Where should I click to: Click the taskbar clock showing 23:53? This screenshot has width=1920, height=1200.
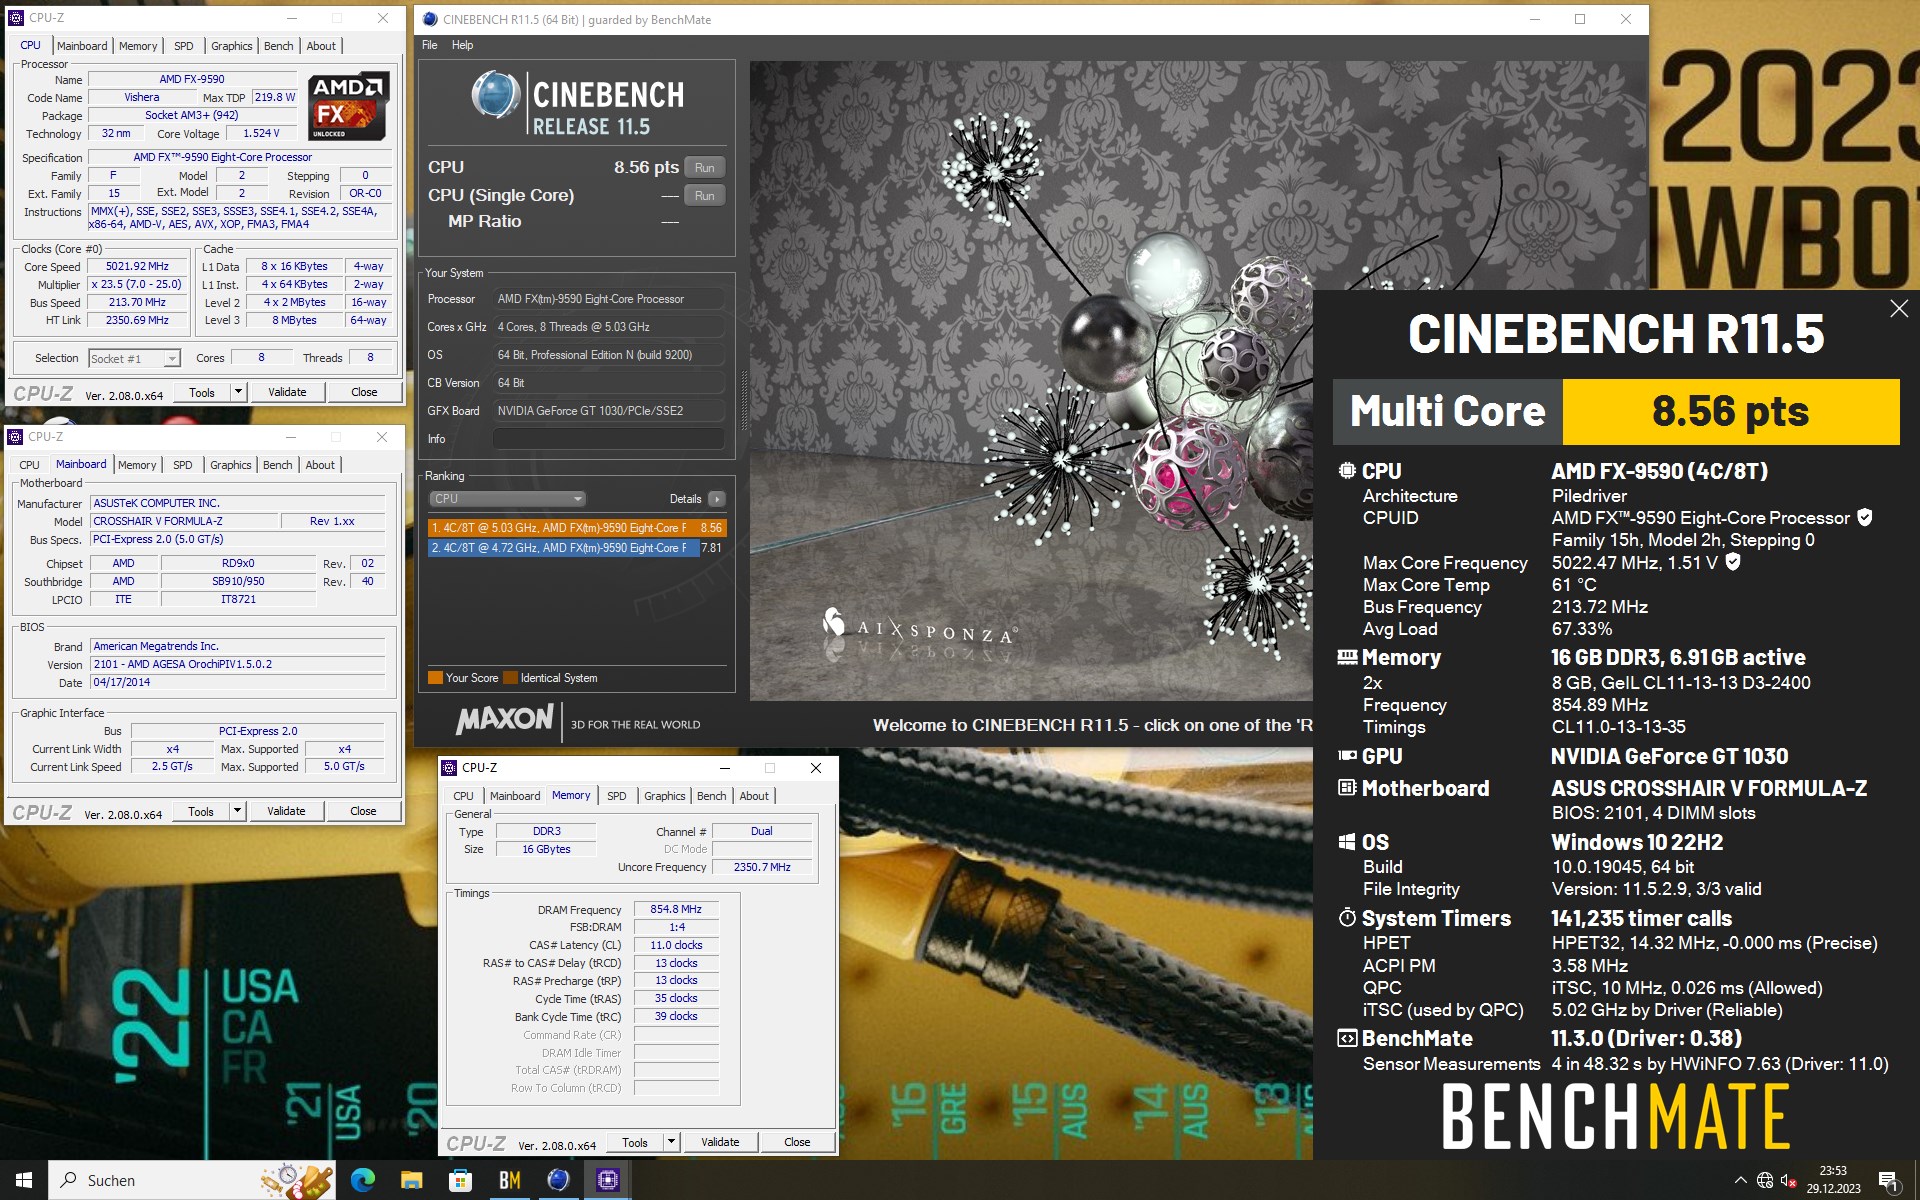(x=1833, y=1180)
